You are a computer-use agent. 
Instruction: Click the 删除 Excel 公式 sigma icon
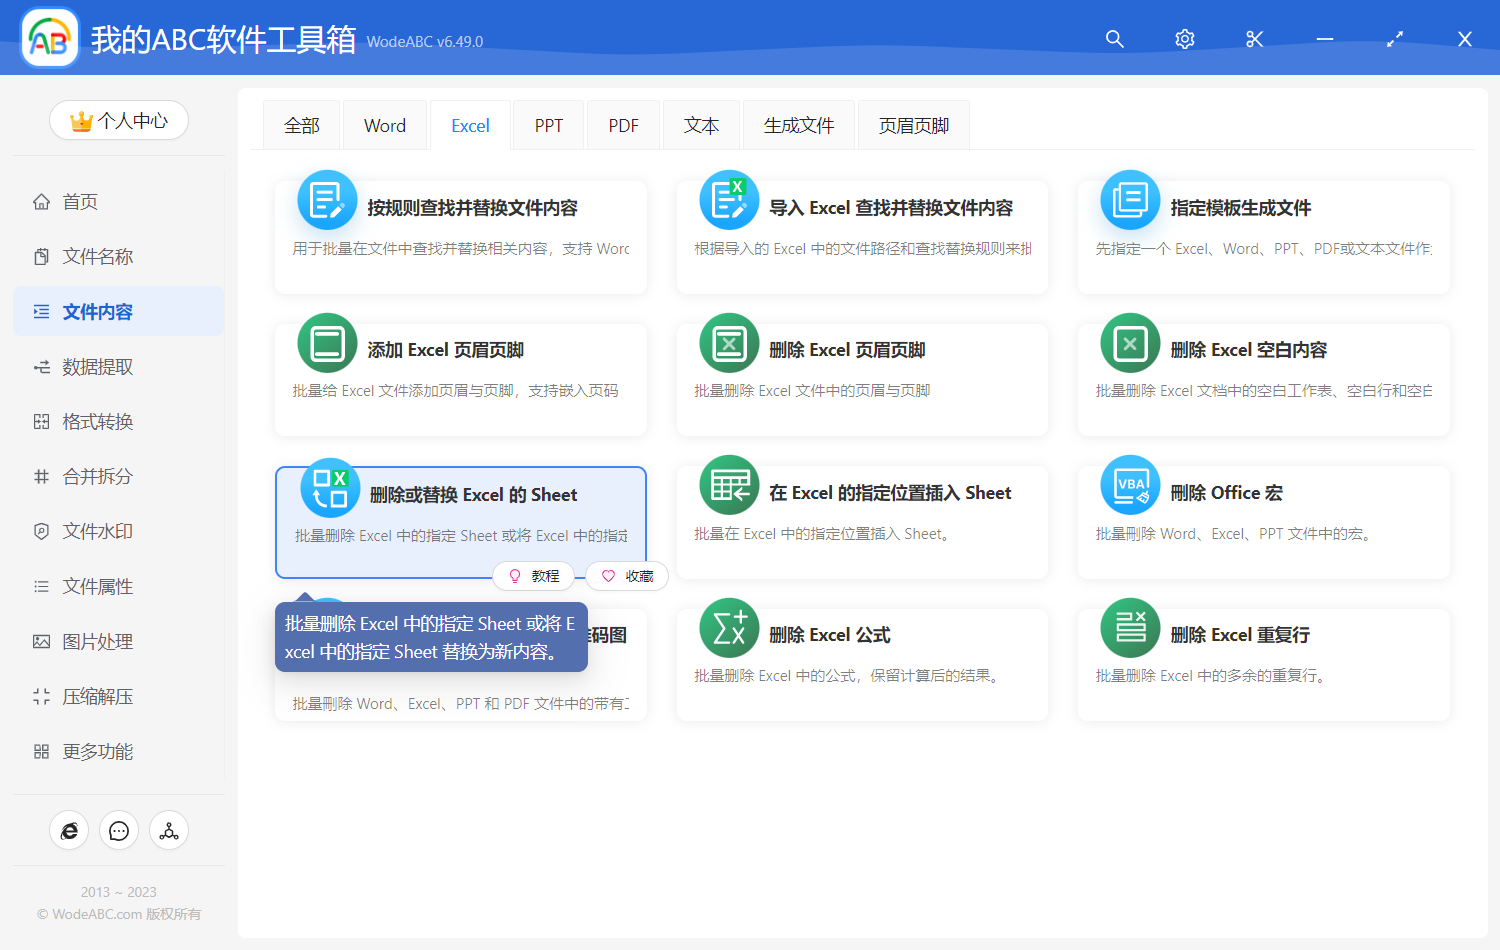pyautogui.click(x=729, y=628)
